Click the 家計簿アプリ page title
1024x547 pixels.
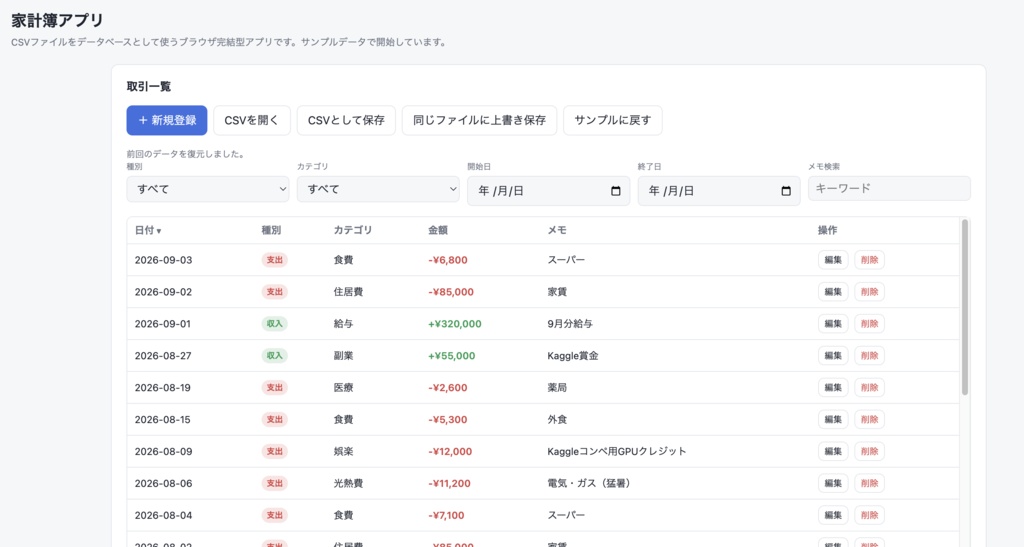click(57, 20)
